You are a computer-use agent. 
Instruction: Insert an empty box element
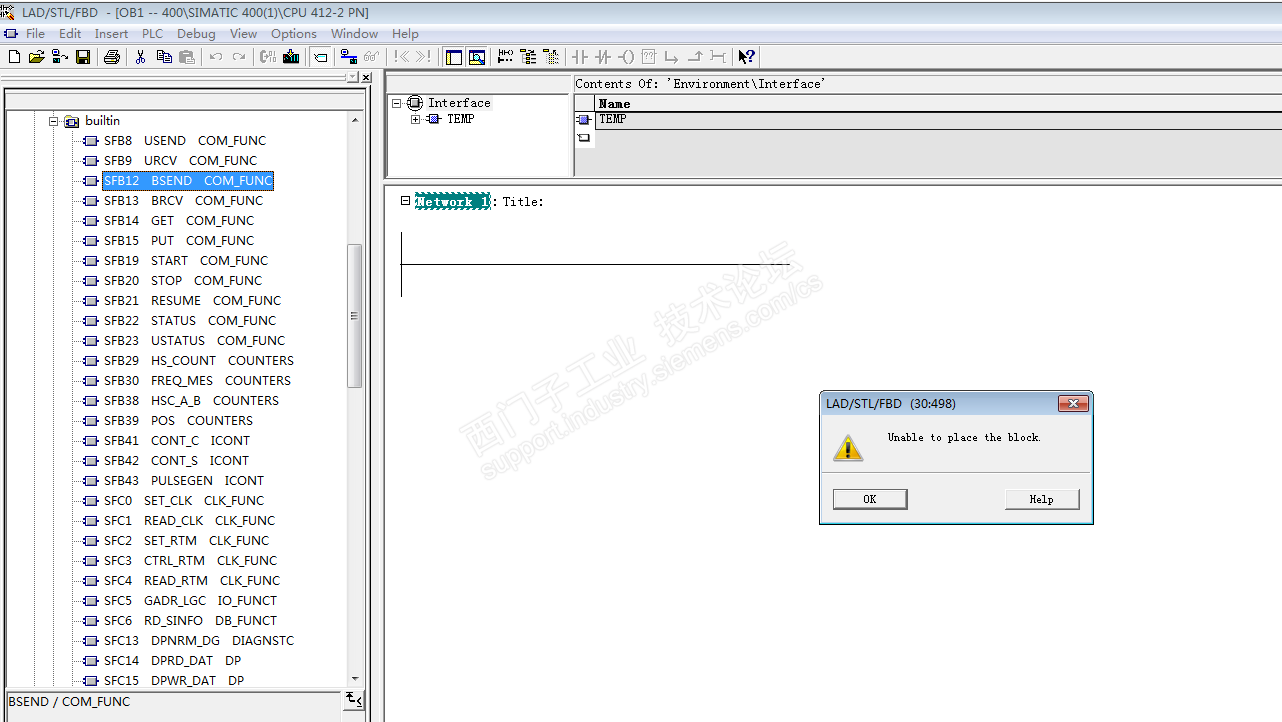[649, 57]
